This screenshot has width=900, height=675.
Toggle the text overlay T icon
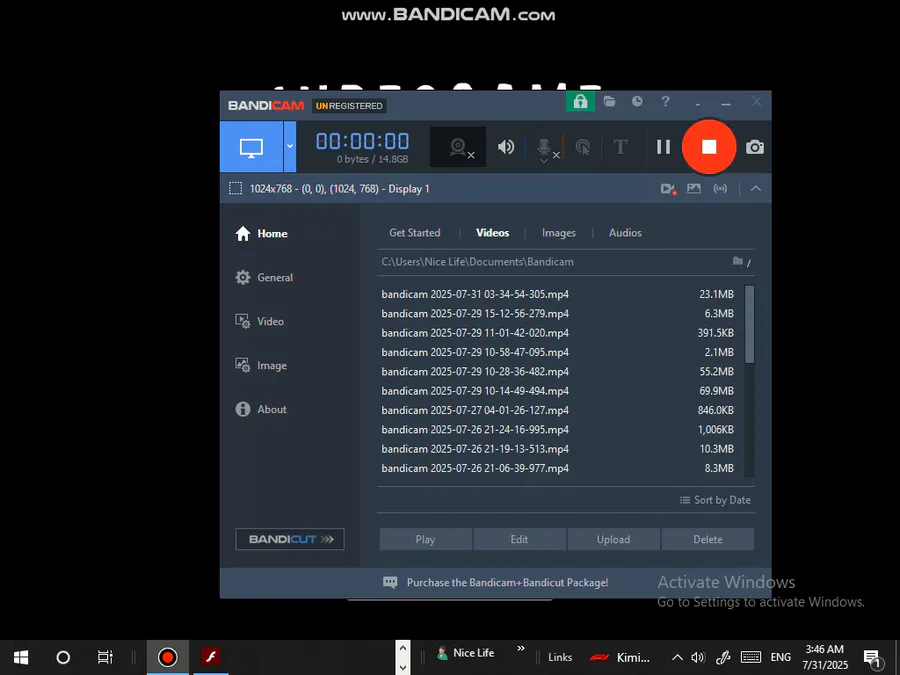(x=620, y=147)
